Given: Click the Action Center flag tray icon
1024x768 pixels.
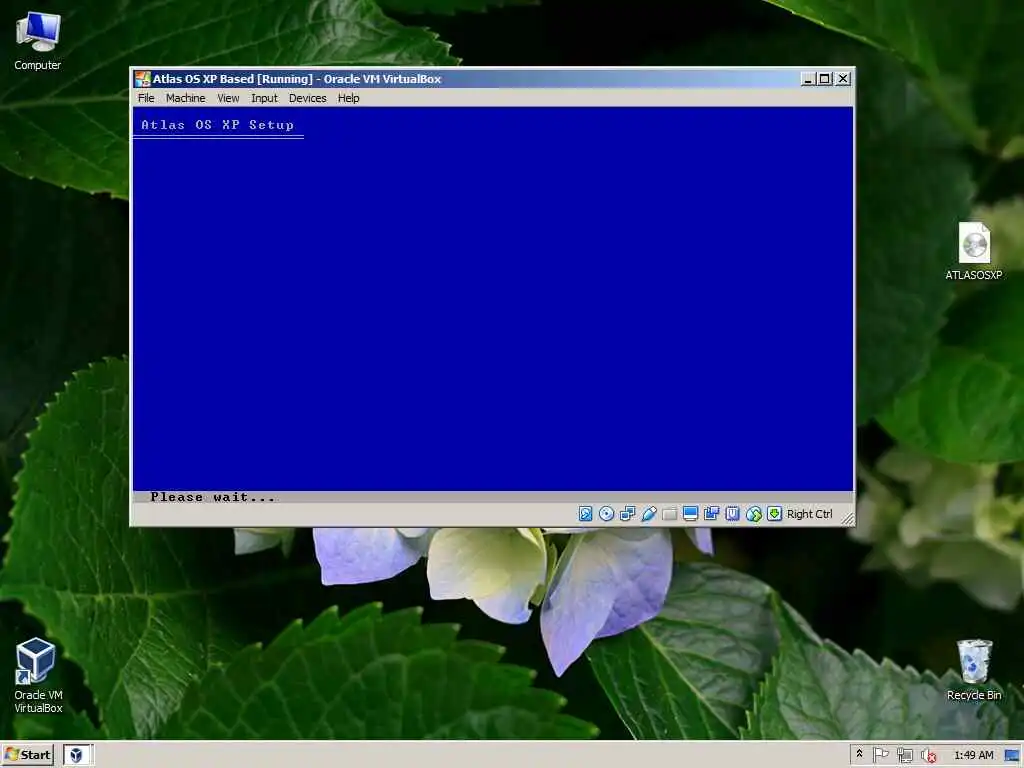Looking at the screenshot, I should coord(880,755).
